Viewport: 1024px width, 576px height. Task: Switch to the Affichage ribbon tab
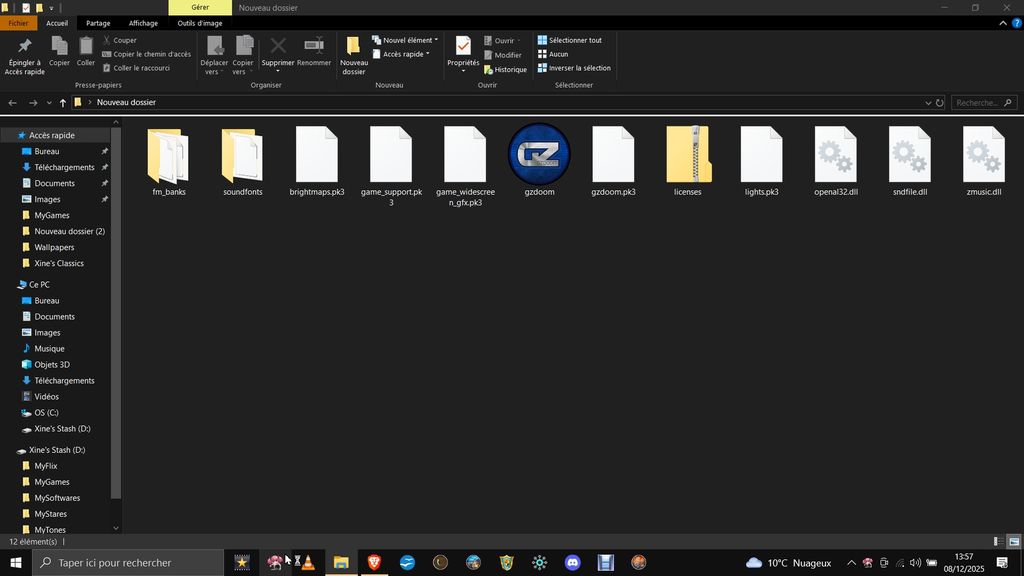(x=143, y=23)
